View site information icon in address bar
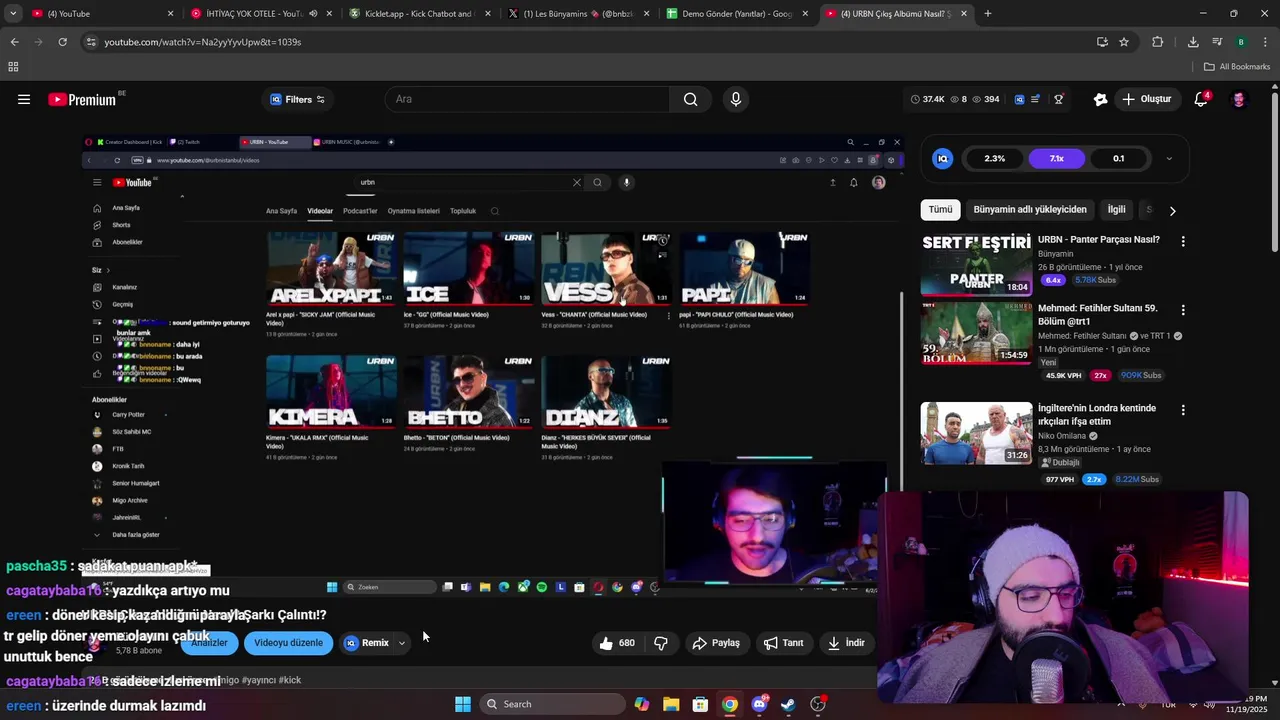This screenshot has height=720, width=1280. (x=91, y=42)
